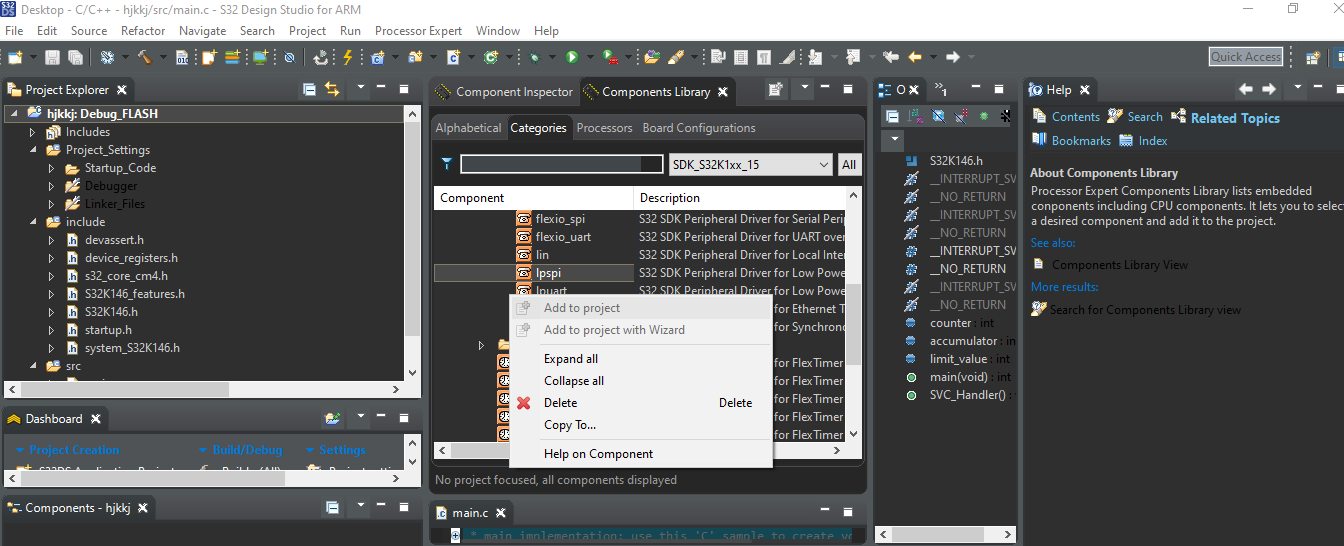The image size is (1344, 546).
Task: Switch to the Board Configurations tab
Action: tap(699, 128)
